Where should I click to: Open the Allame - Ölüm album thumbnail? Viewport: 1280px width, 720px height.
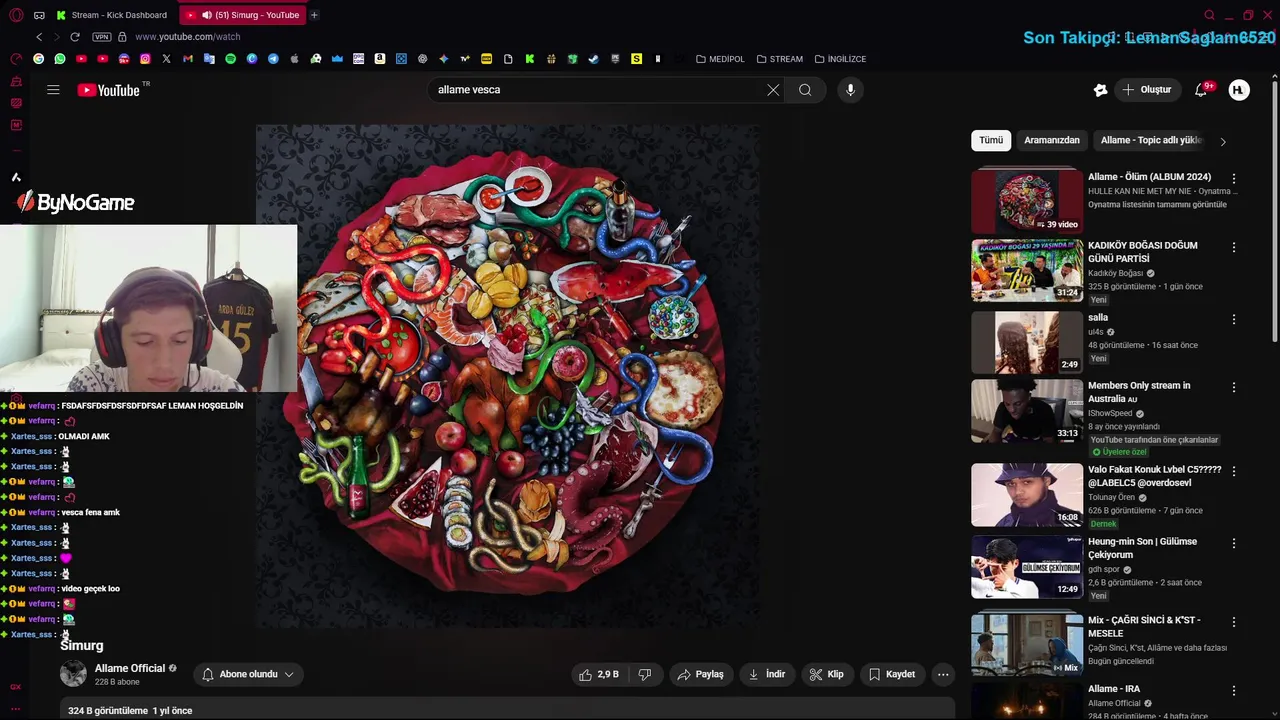pyautogui.click(x=1027, y=201)
